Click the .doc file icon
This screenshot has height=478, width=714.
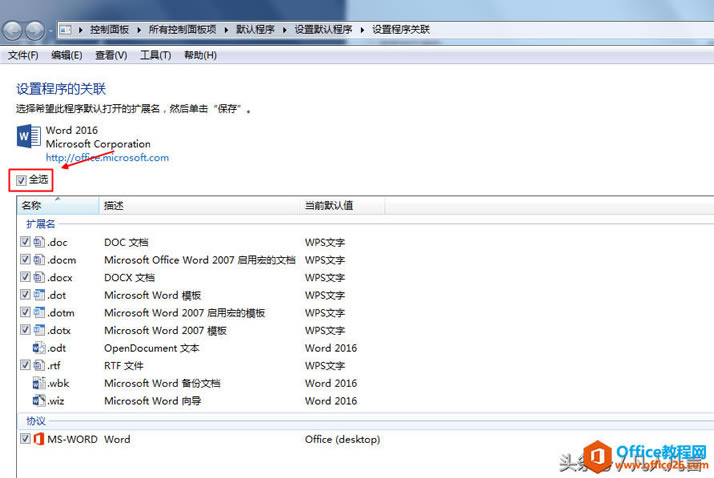pyautogui.click(x=40, y=242)
